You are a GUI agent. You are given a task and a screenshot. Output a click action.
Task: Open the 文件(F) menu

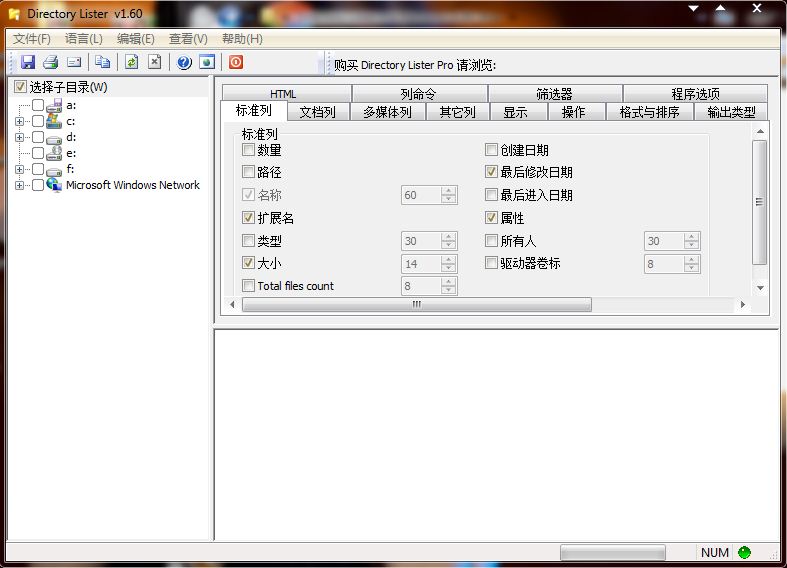pos(32,39)
